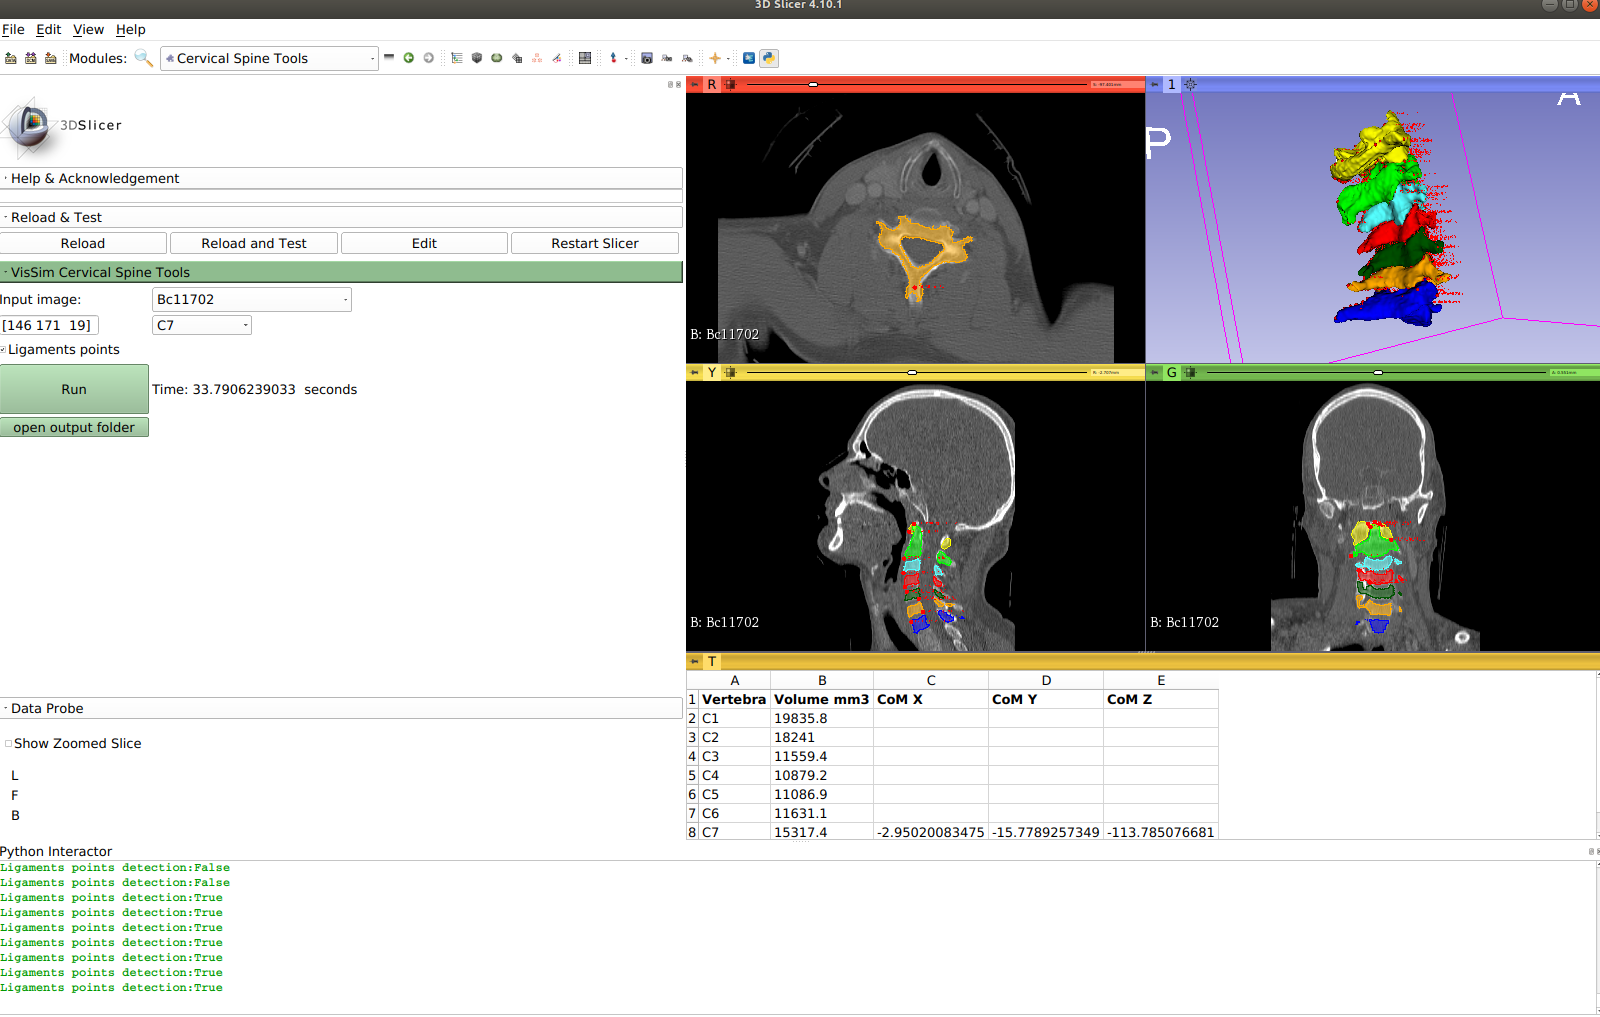Go to previous module with green back arrow
1600x1017 pixels.
click(x=409, y=58)
